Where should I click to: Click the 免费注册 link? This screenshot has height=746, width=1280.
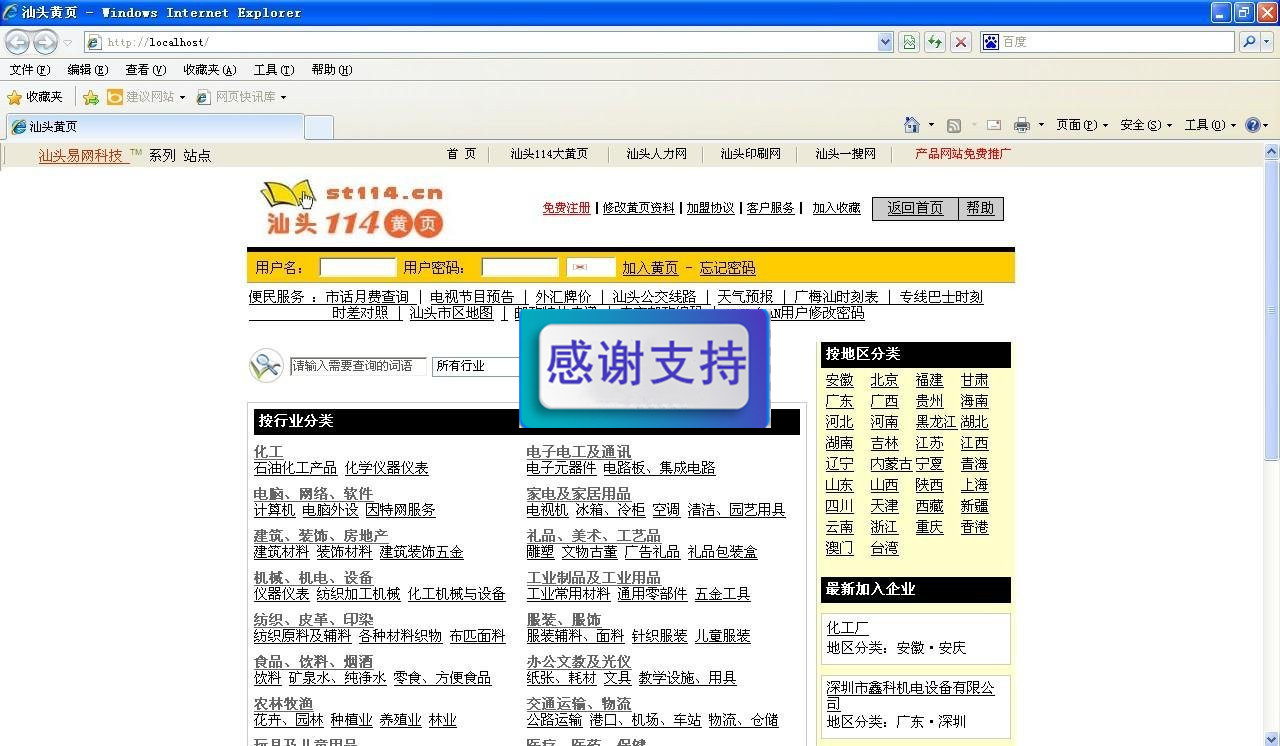(x=567, y=208)
